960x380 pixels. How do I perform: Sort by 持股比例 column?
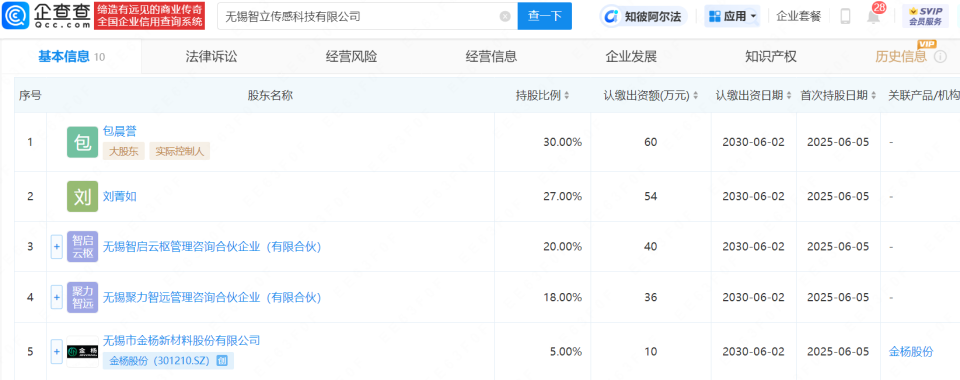point(542,95)
